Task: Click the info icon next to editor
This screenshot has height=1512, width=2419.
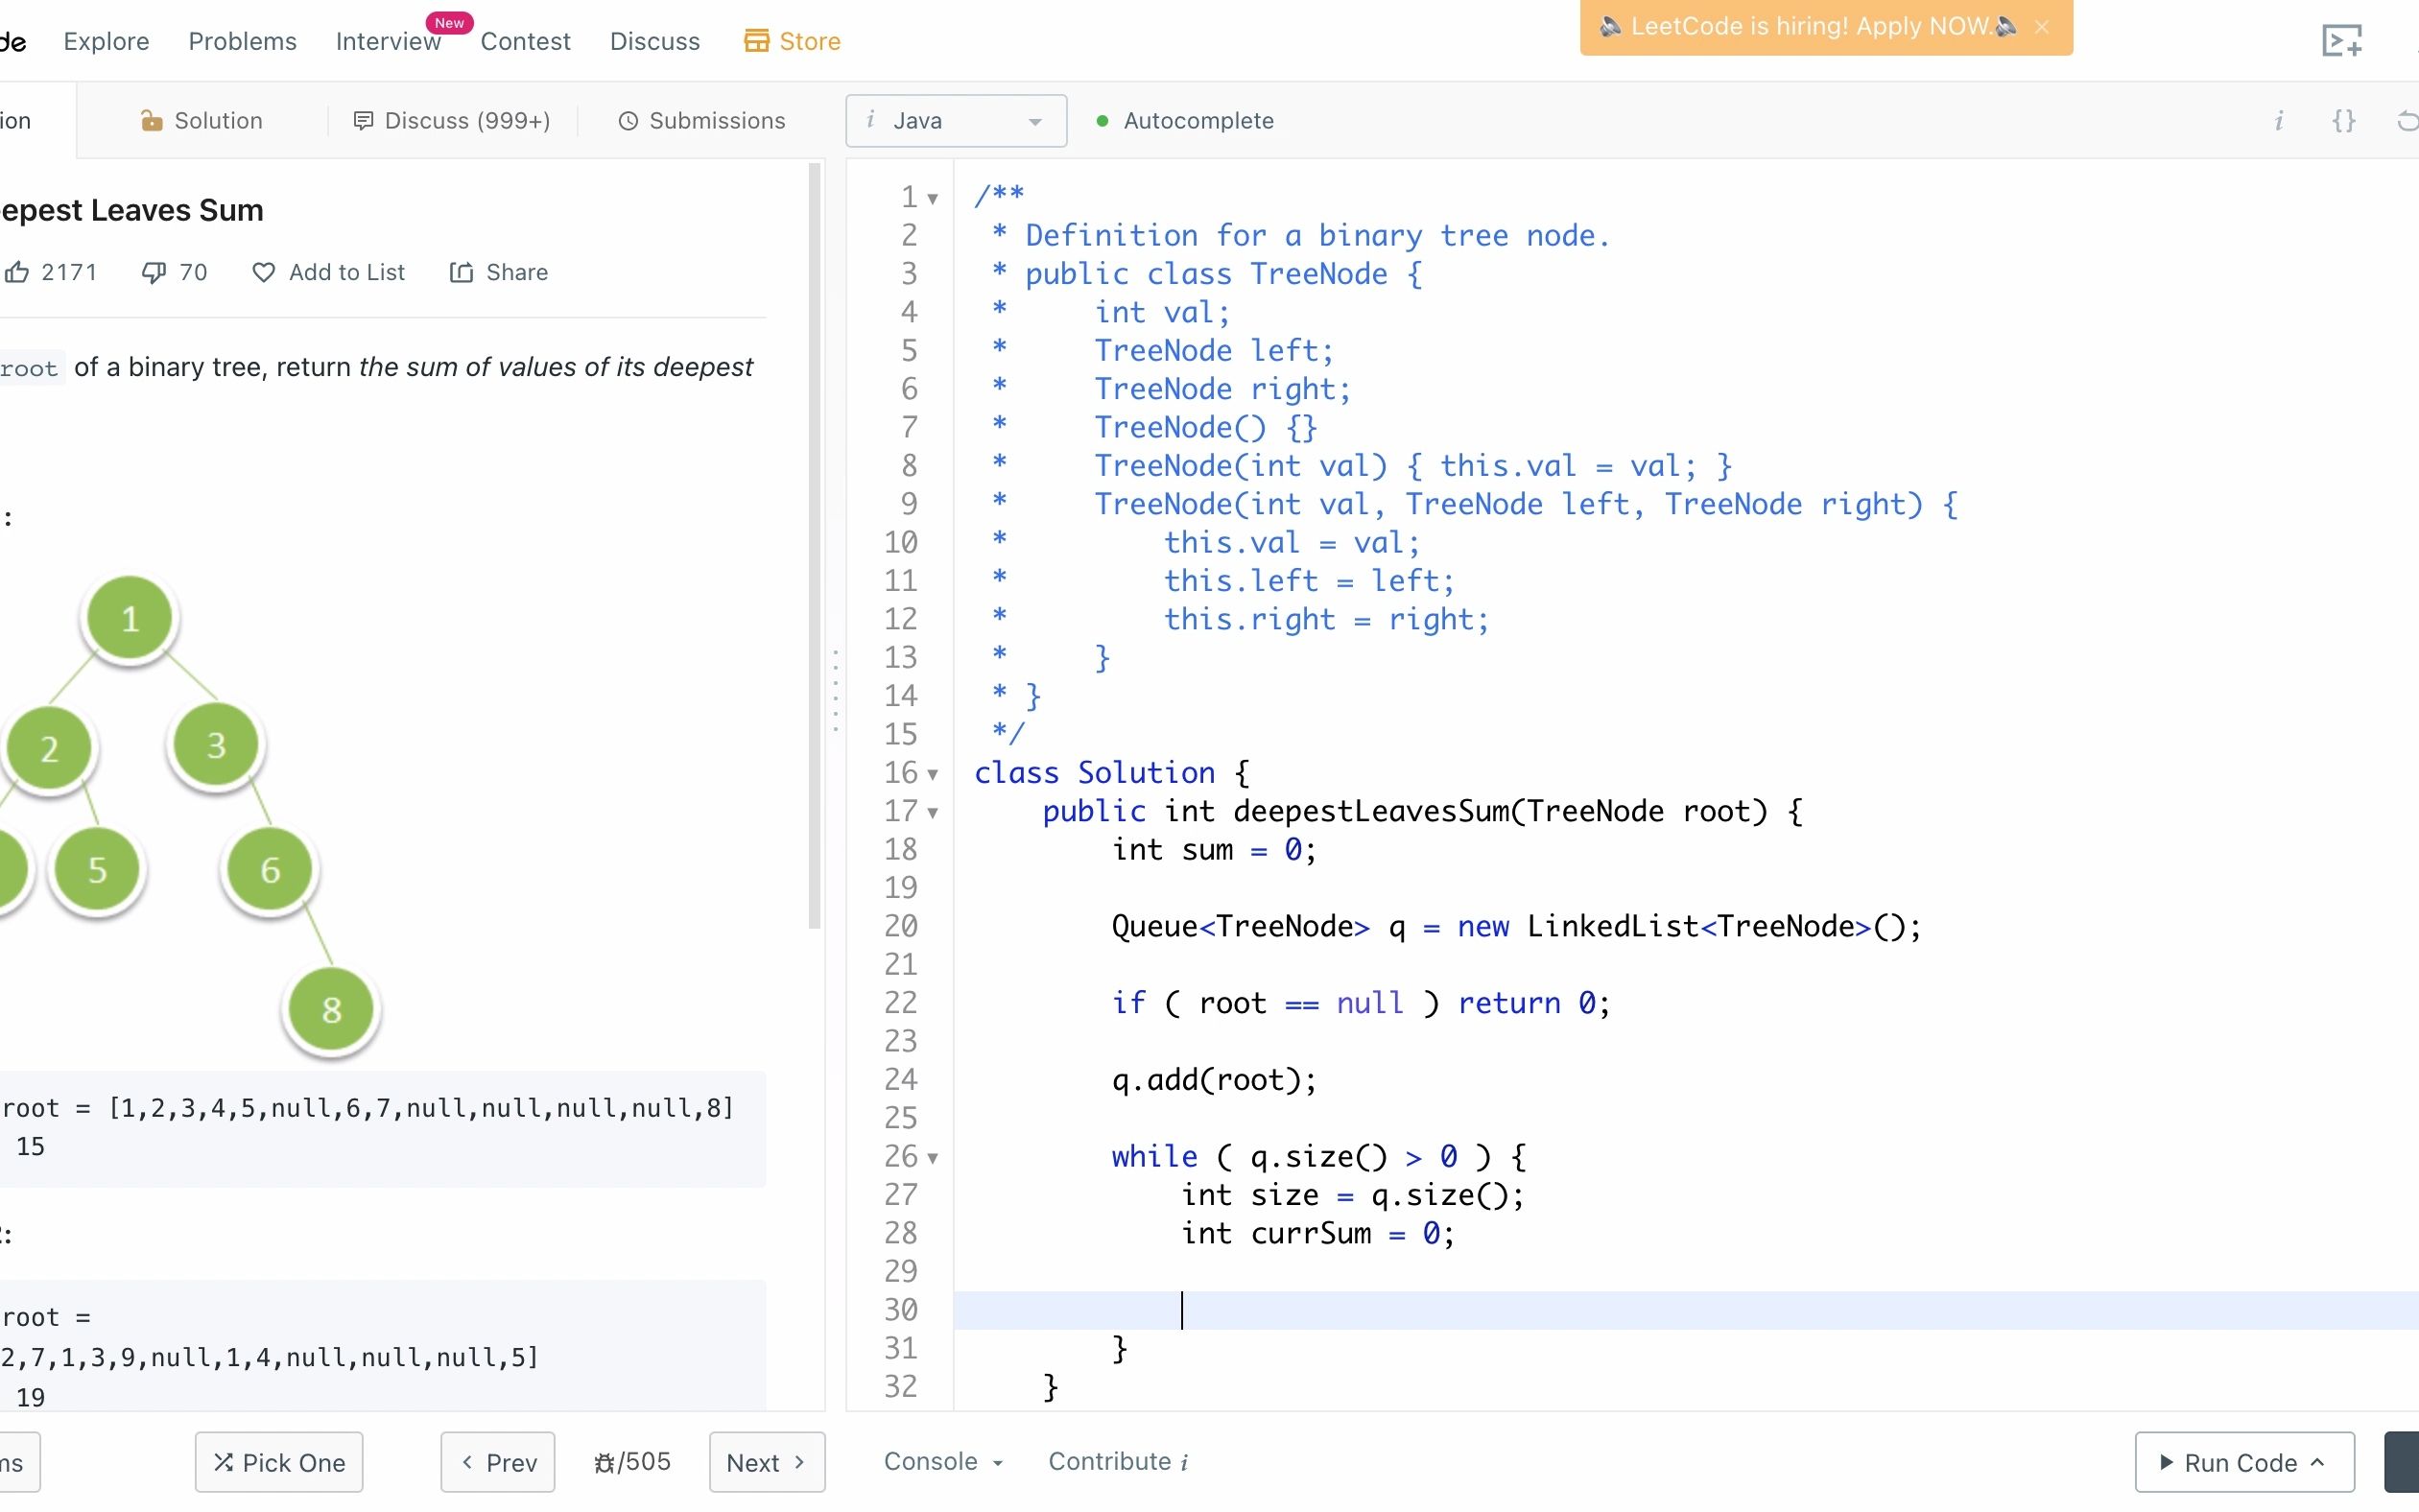Action: point(2280,122)
